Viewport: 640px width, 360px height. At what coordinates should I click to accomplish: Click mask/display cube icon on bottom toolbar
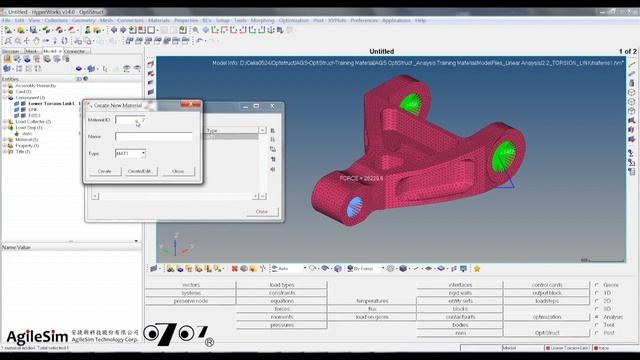[338, 269]
